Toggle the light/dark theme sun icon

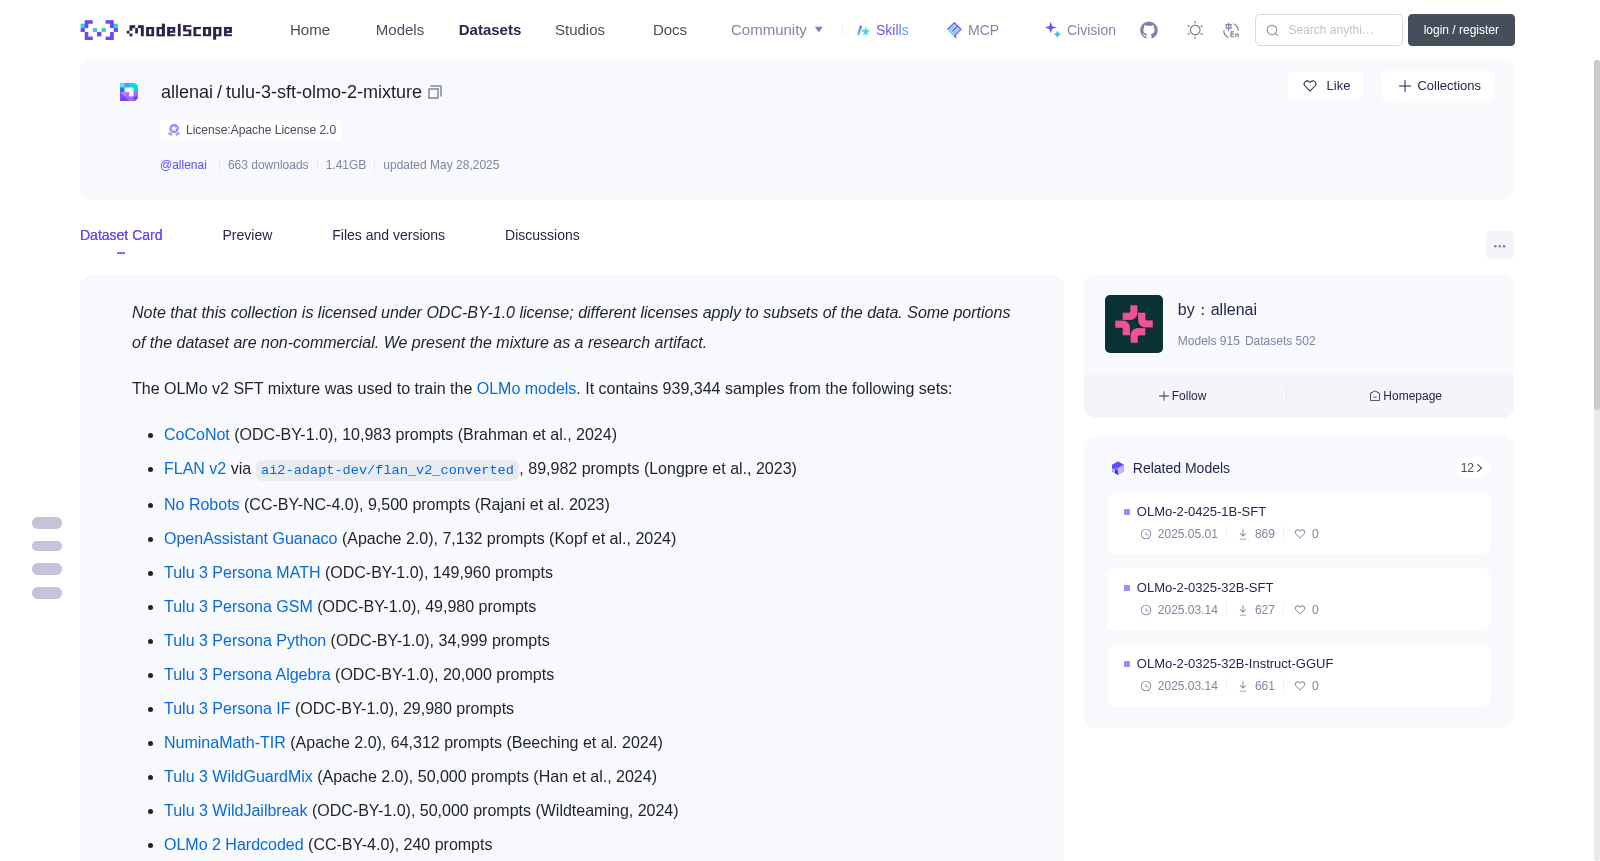[x=1195, y=30]
